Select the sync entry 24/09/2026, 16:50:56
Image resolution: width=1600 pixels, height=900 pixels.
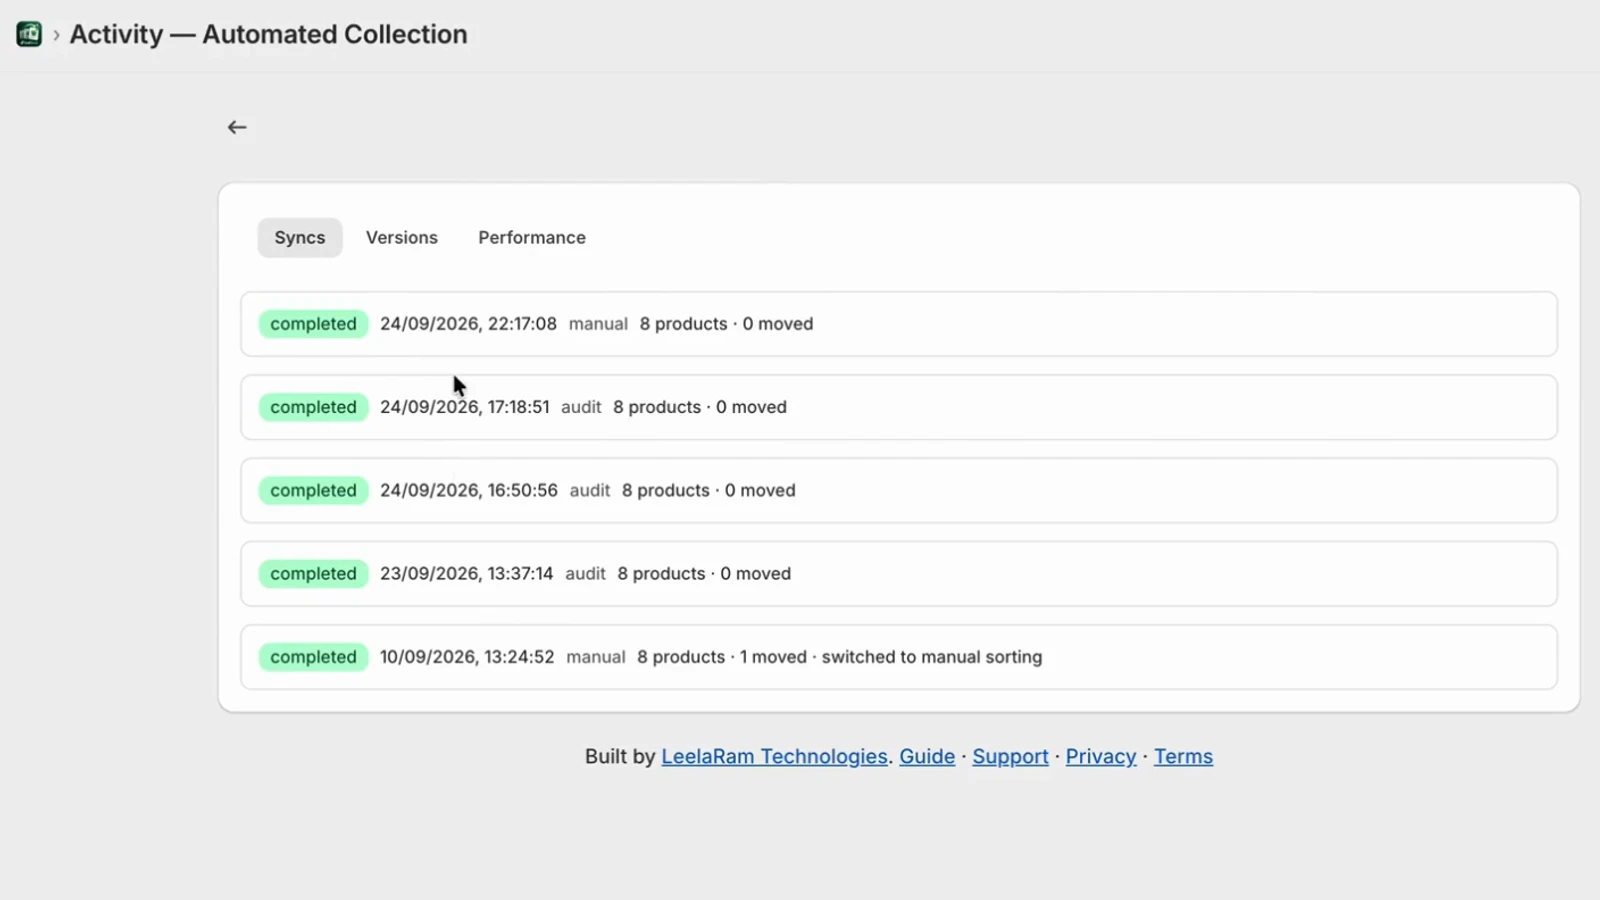[899, 490]
